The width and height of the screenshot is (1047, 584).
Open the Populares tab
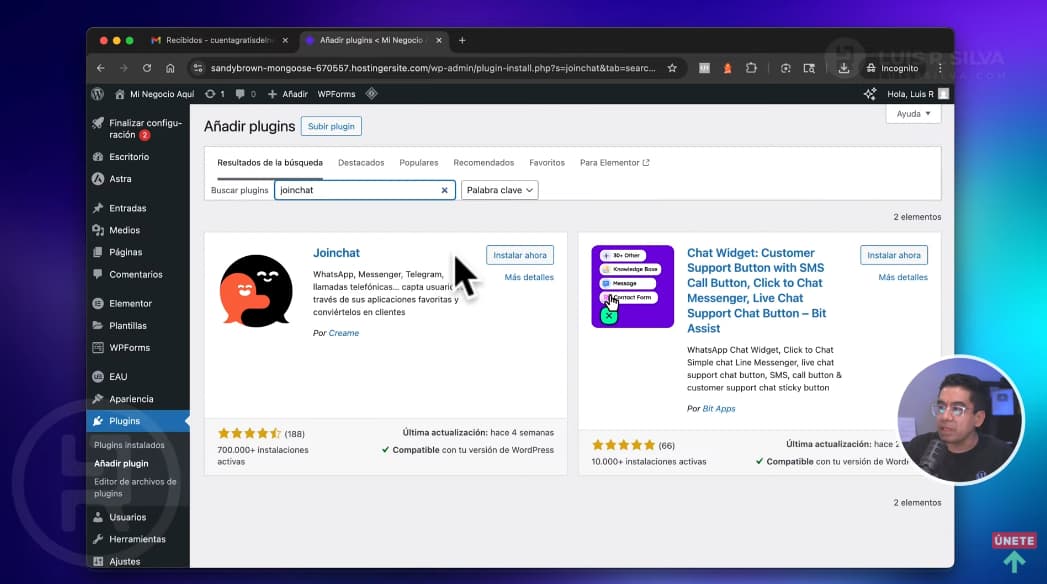[419, 163]
